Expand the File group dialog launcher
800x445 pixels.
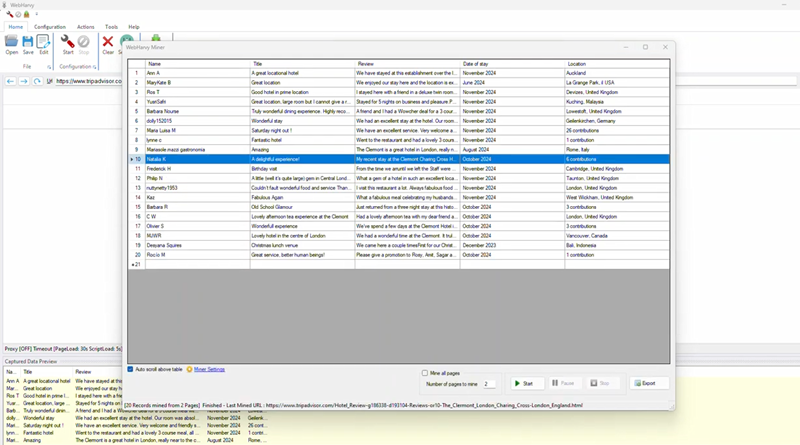[50, 67]
